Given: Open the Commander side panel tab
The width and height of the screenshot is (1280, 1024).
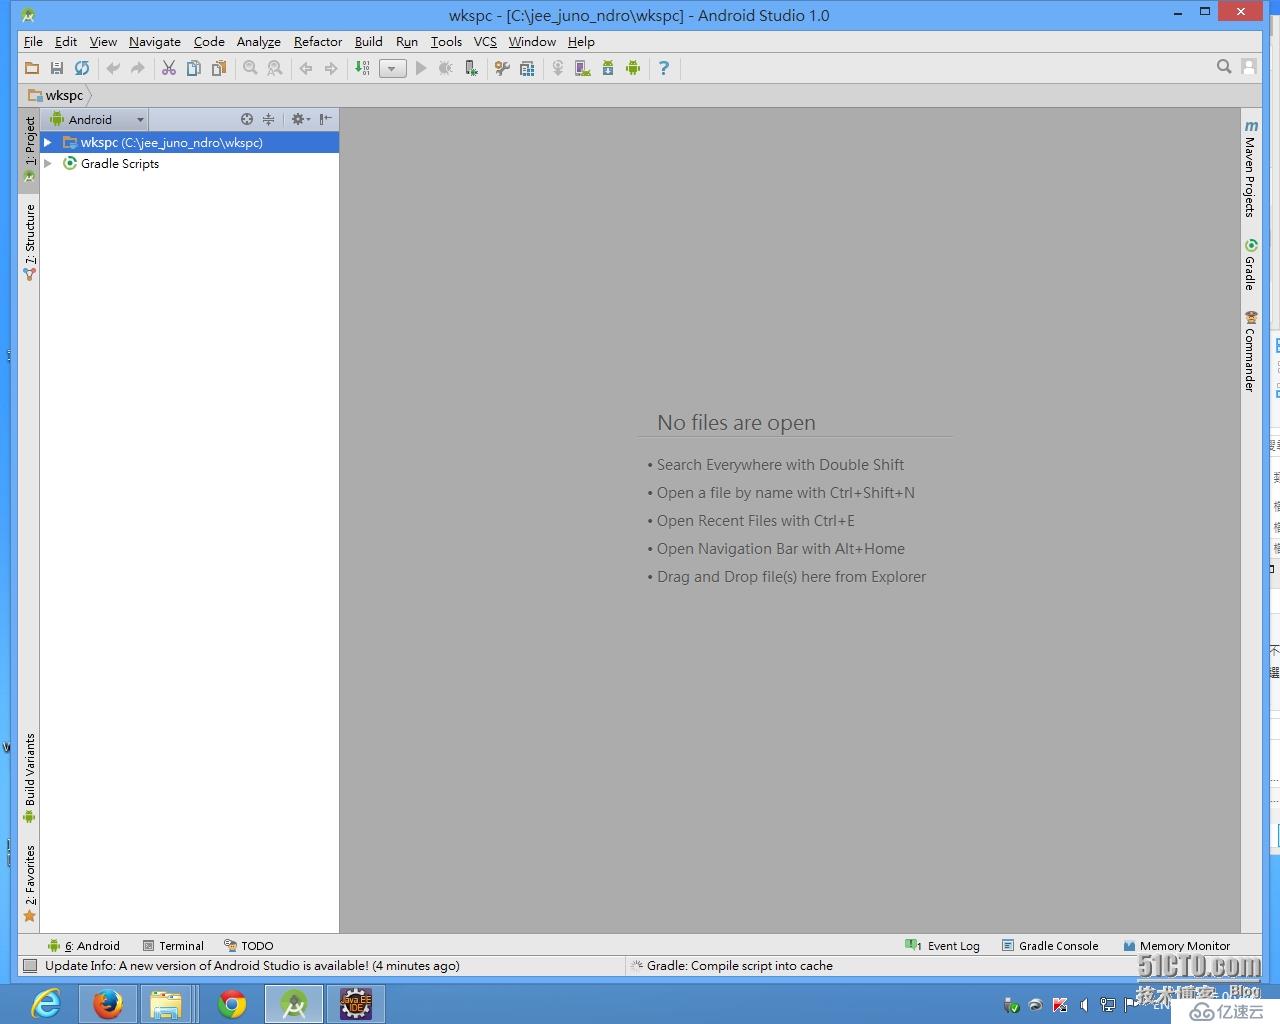Looking at the screenshot, I should pos(1250,351).
